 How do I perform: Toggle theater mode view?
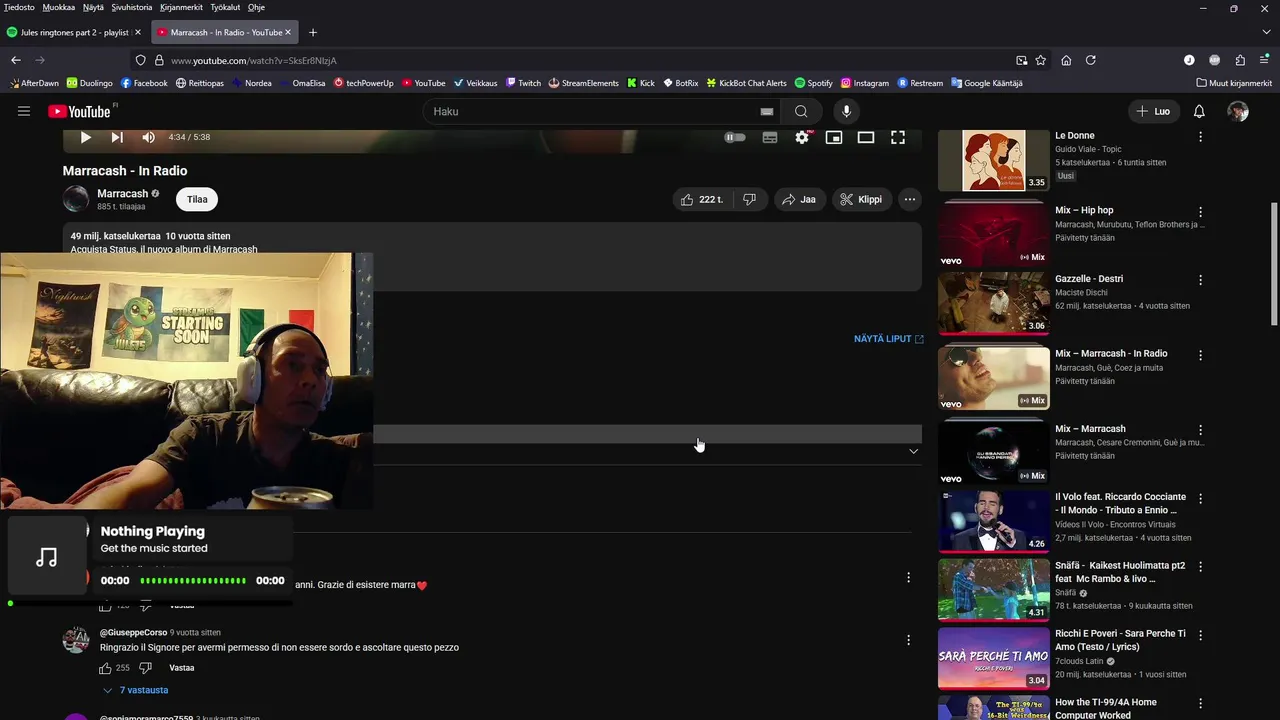[x=866, y=137]
